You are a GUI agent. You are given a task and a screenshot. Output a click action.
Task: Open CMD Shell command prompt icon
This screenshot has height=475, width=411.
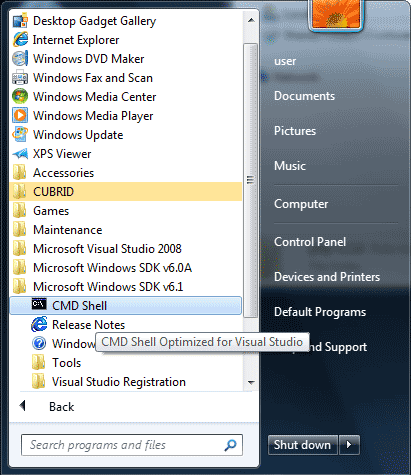pyautogui.click(x=39, y=304)
